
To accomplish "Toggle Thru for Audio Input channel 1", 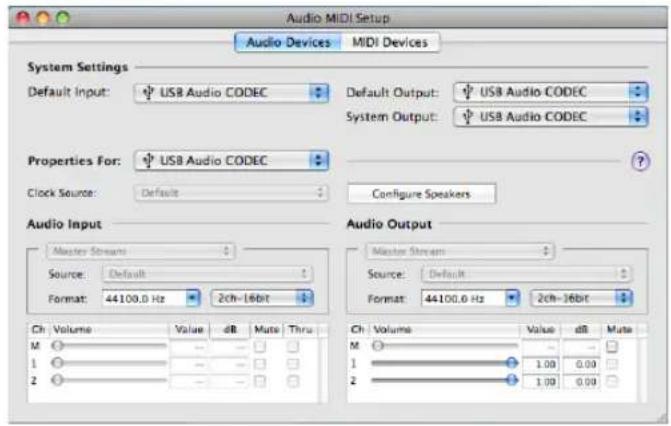I will click(293, 364).
